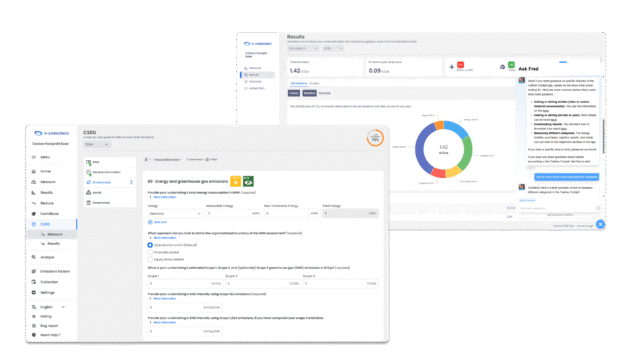This screenshot has width=640, height=364.
Task: Open the Company dropdown in Results window
Action: 303,49
